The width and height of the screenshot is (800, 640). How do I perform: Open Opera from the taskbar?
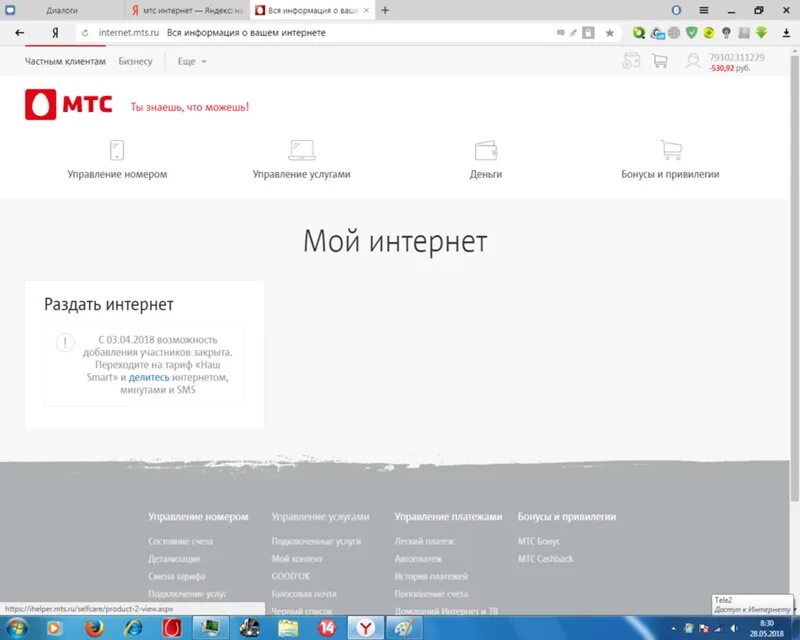click(x=172, y=628)
